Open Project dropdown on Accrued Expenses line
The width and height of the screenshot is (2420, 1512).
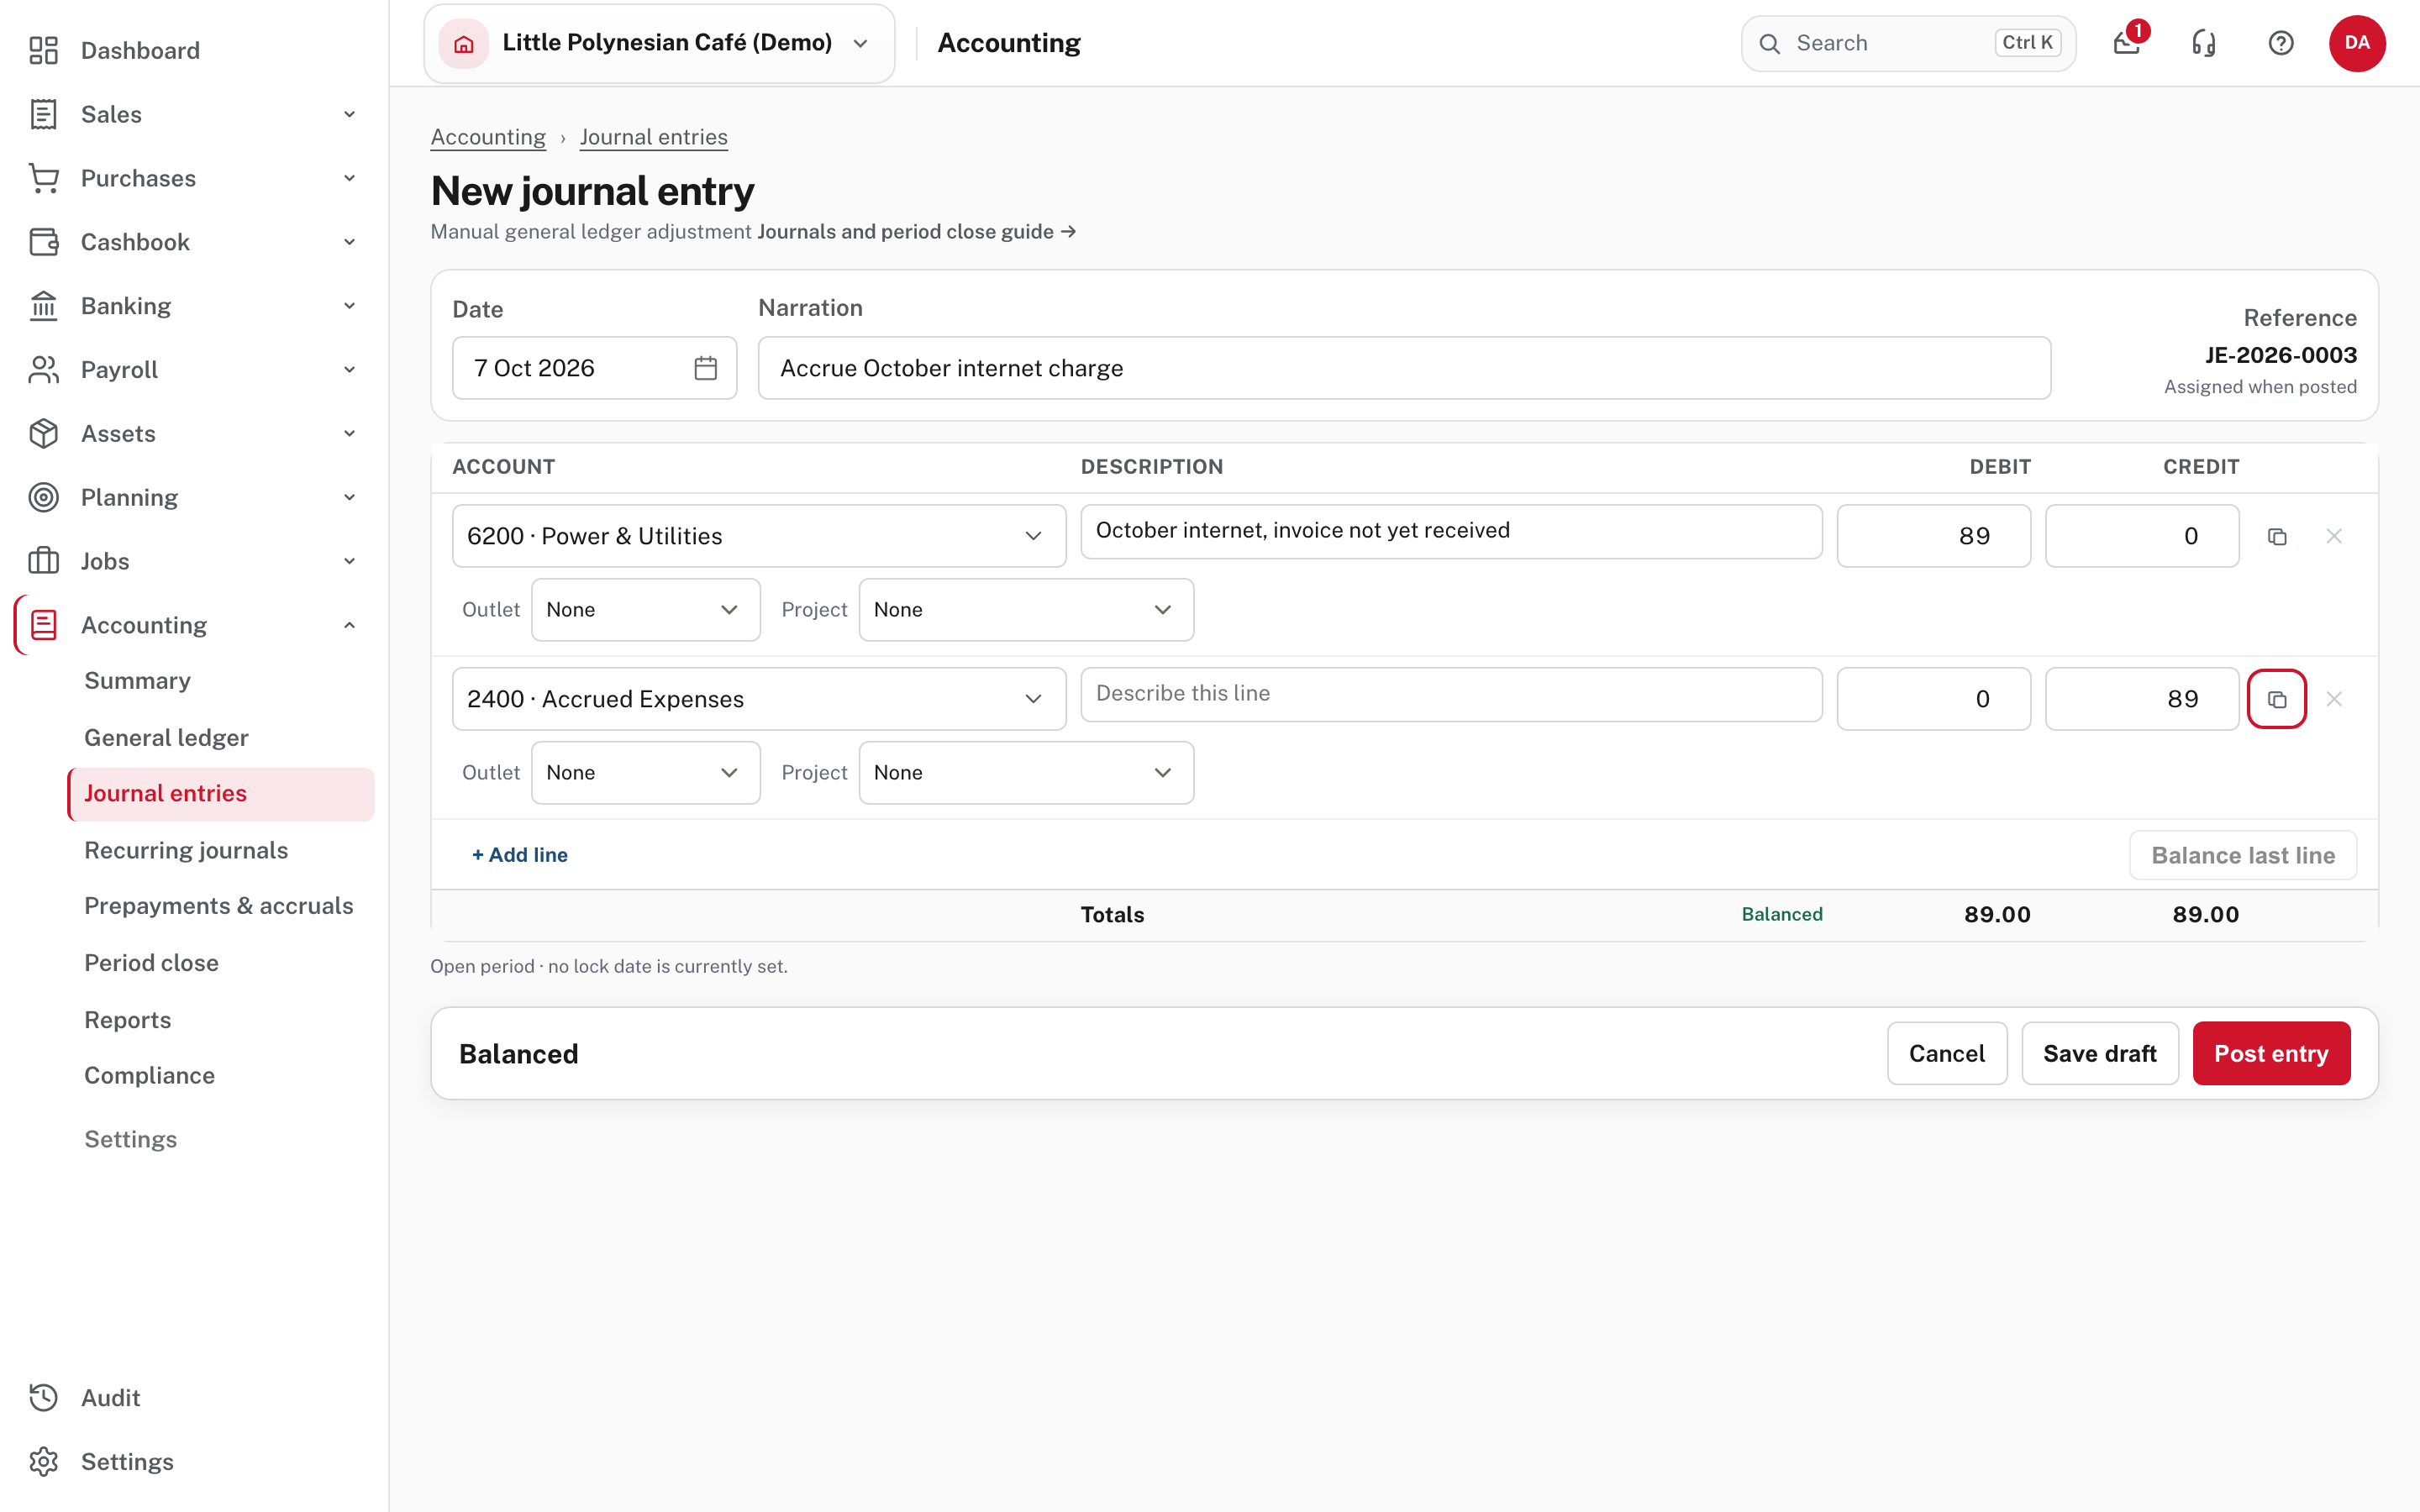coord(1026,772)
